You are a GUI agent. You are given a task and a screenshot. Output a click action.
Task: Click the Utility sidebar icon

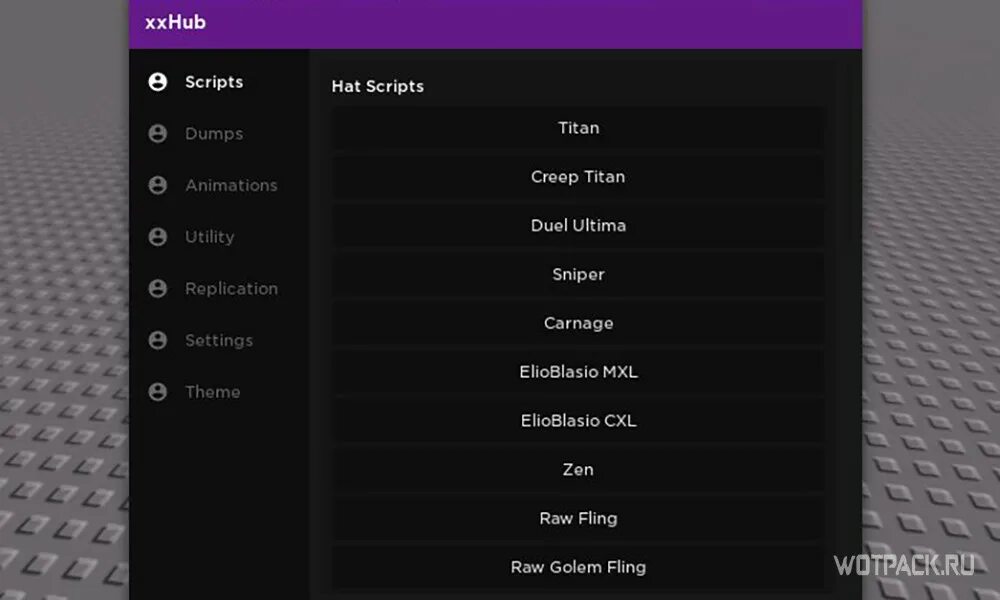[157, 237]
